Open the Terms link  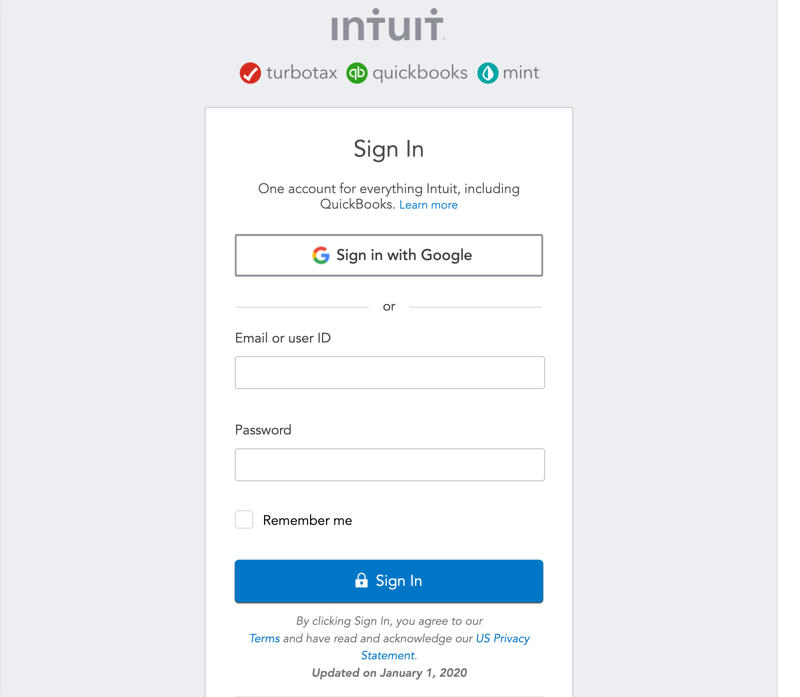coord(264,638)
